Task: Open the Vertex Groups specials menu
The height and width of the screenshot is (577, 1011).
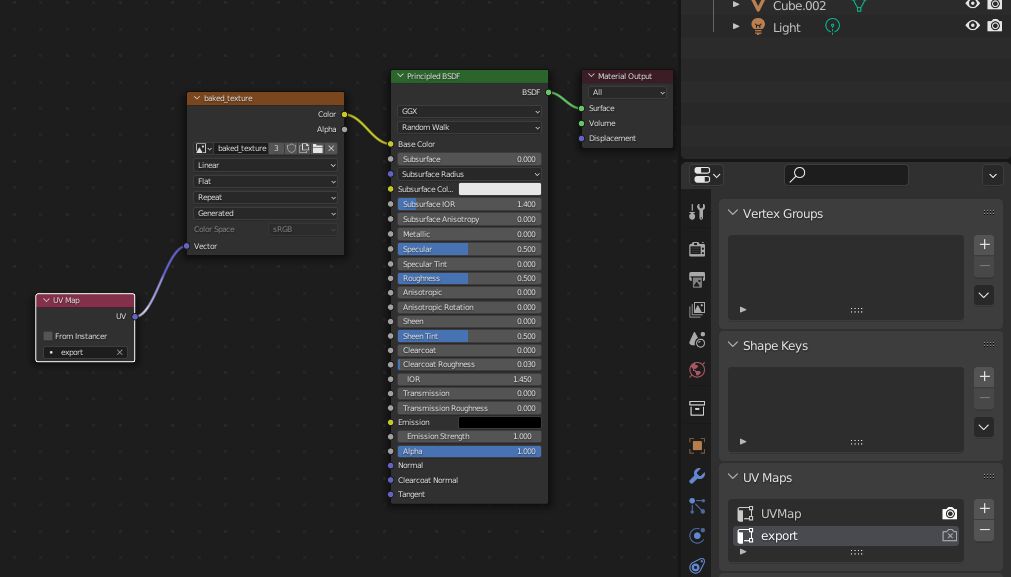Action: coord(984,295)
